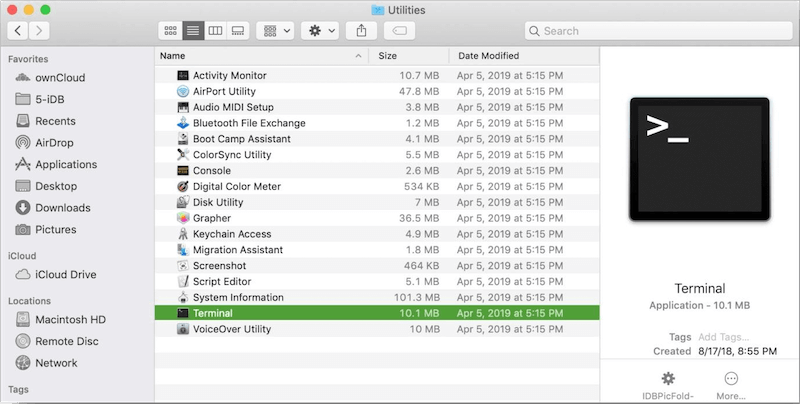Image resolution: width=800 pixels, height=404 pixels.
Task: Switch to icon view
Action: (170, 31)
